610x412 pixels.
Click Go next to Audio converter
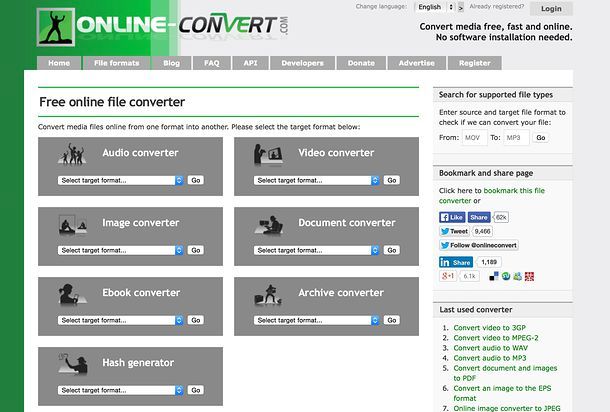(196, 180)
